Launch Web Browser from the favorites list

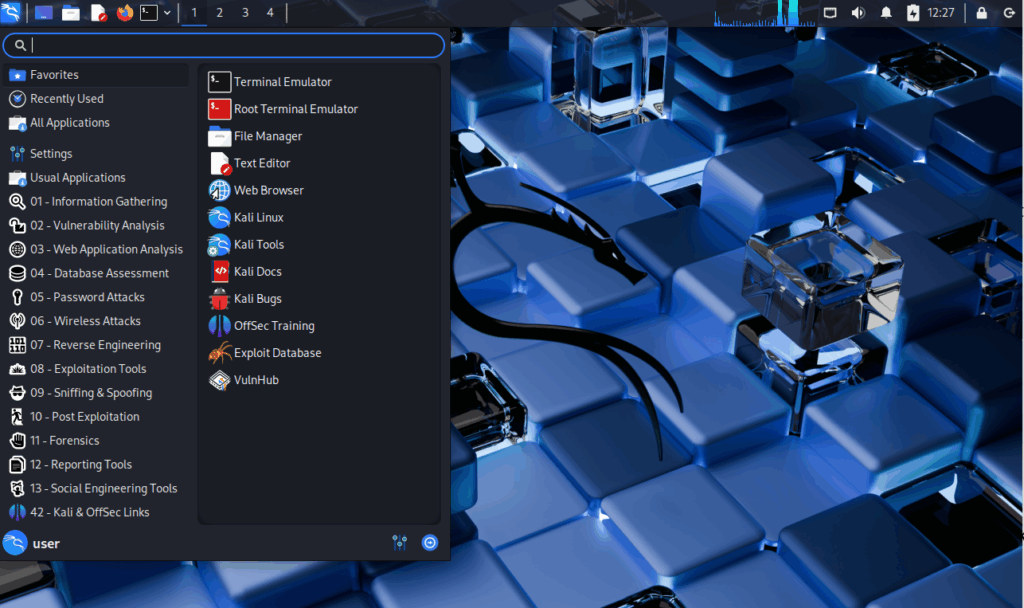point(319,191)
